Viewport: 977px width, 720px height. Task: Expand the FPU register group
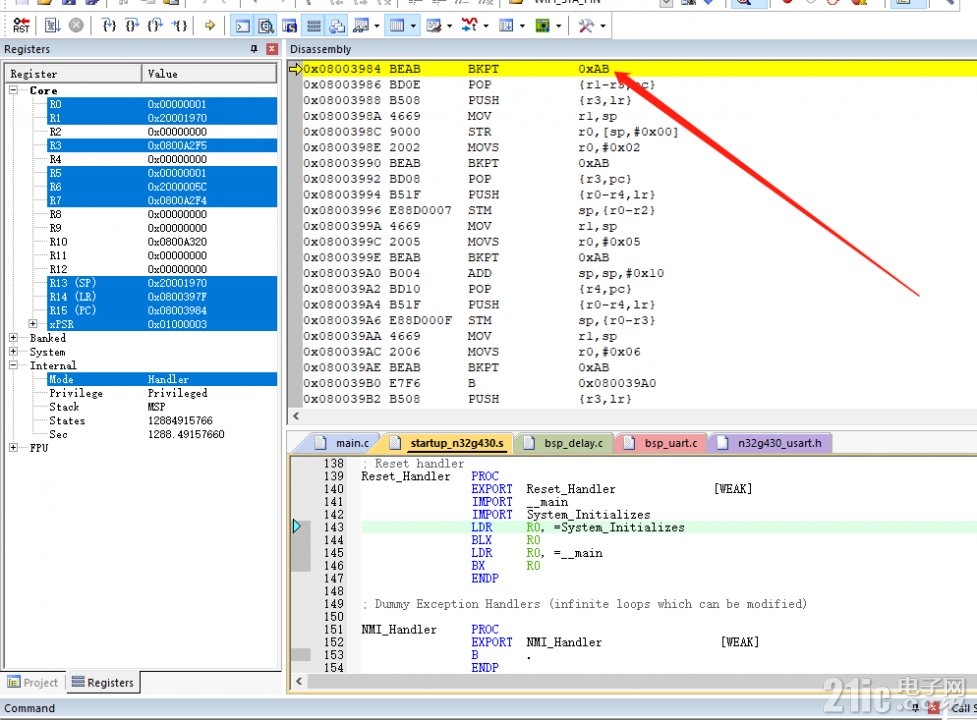click(13, 448)
